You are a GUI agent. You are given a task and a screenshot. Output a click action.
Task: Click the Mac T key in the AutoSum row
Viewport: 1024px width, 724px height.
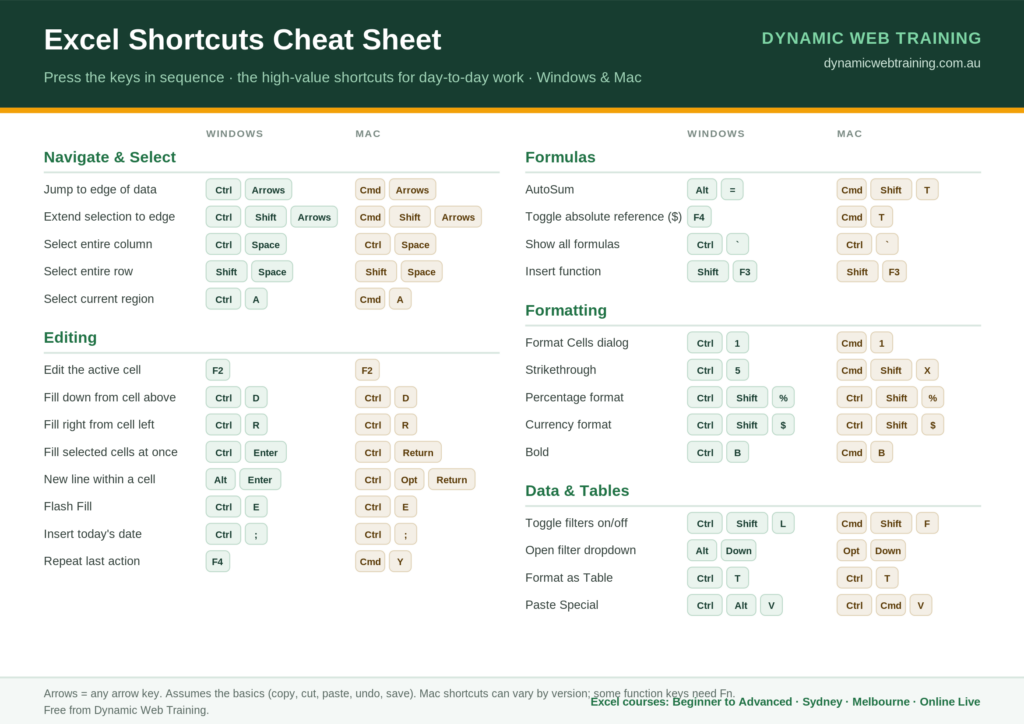click(x=927, y=190)
